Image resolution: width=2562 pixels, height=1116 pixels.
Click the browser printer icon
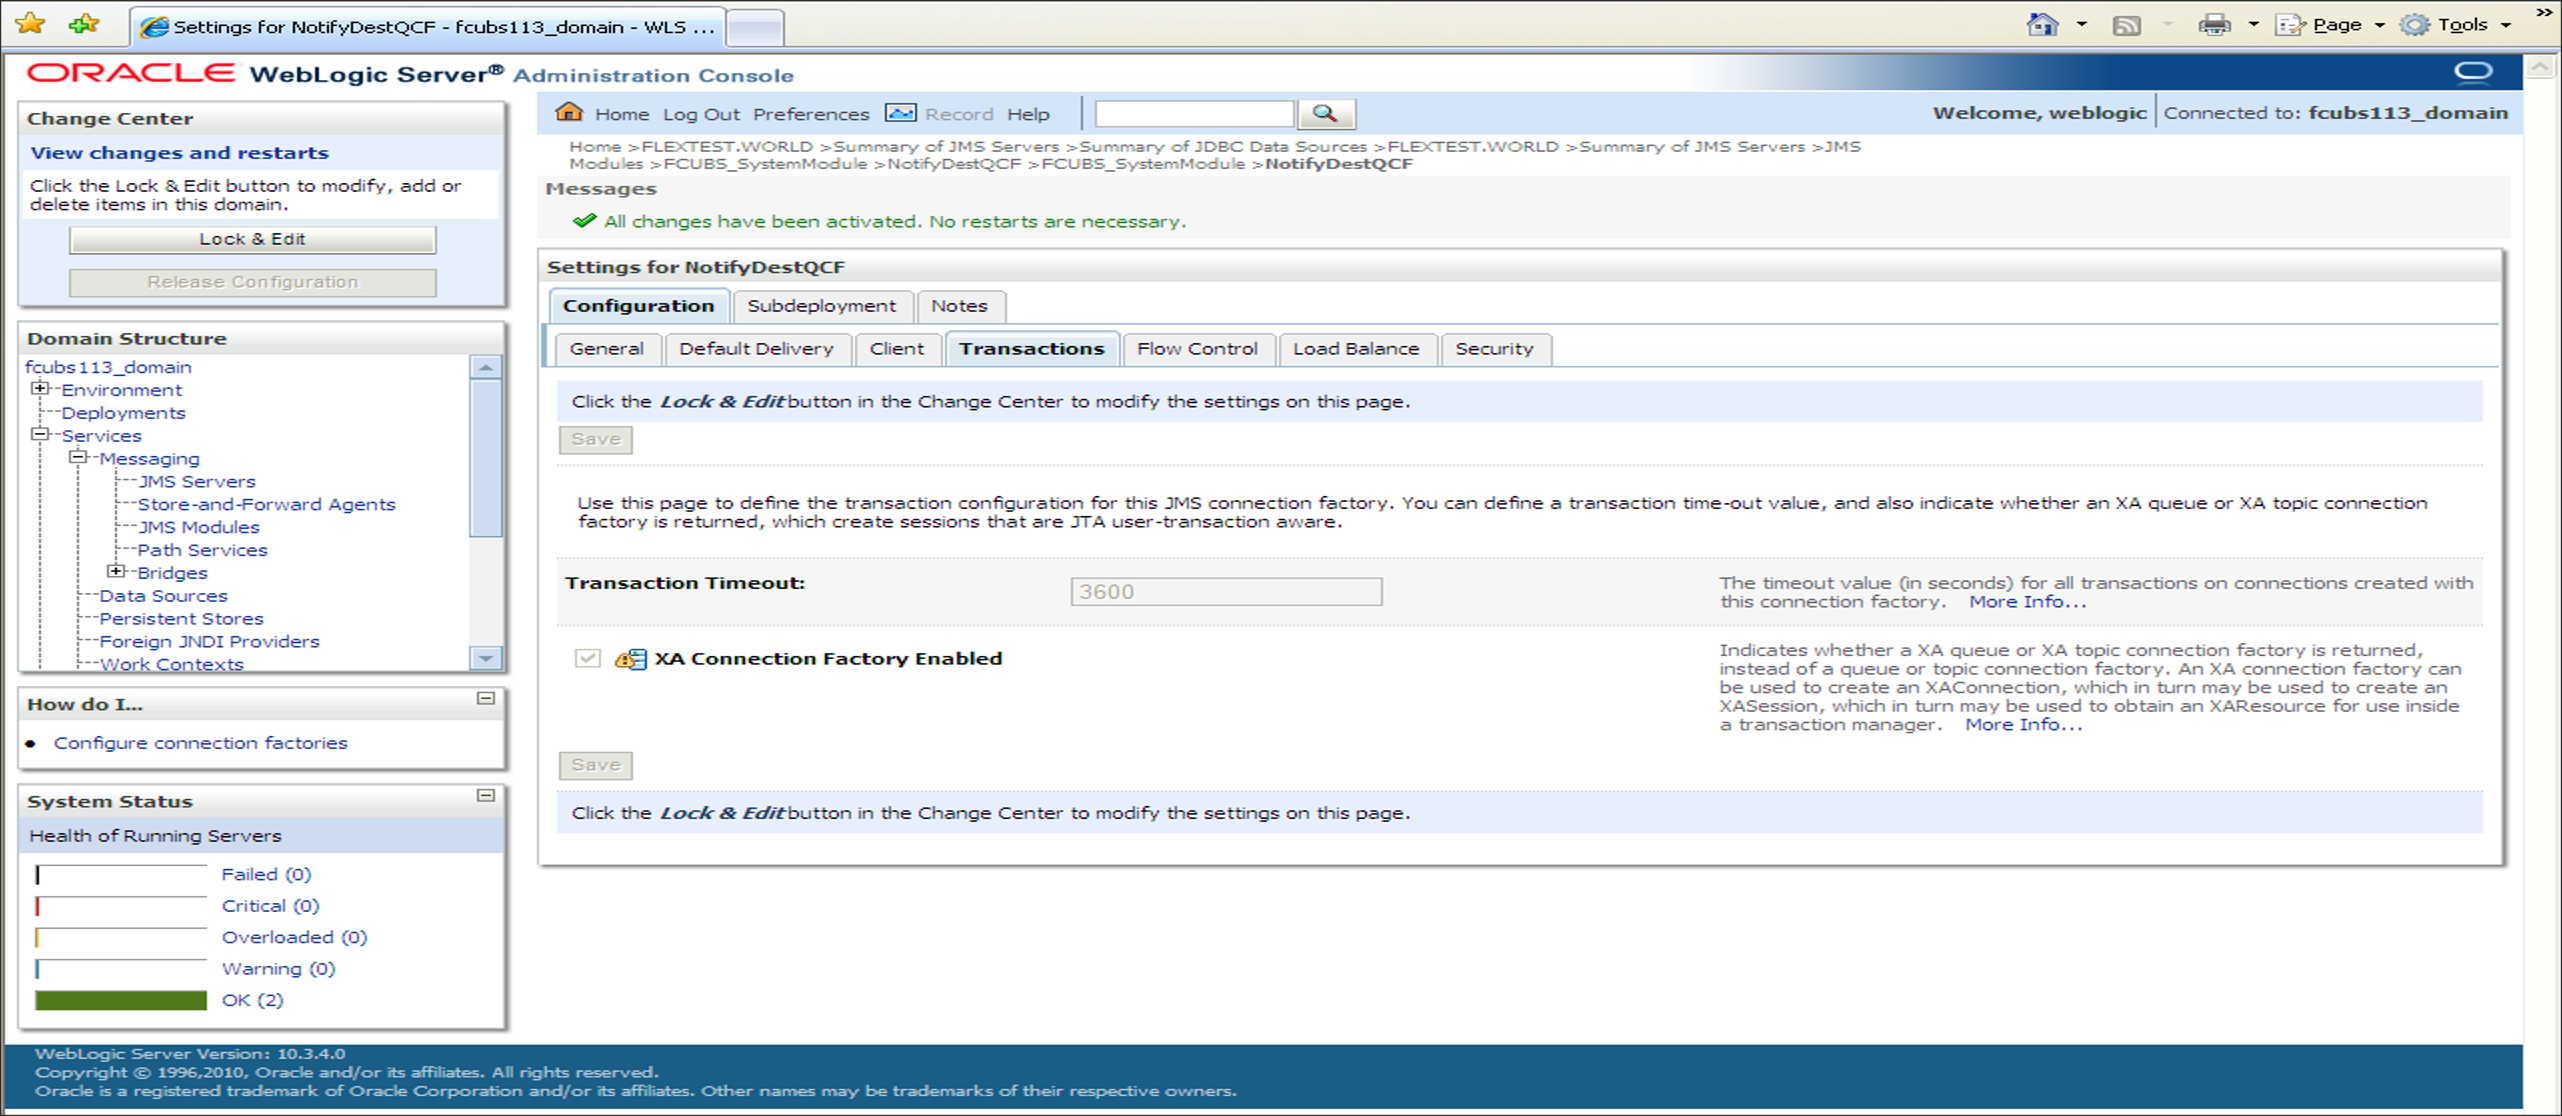pyautogui.click(x=2214, y=25)
